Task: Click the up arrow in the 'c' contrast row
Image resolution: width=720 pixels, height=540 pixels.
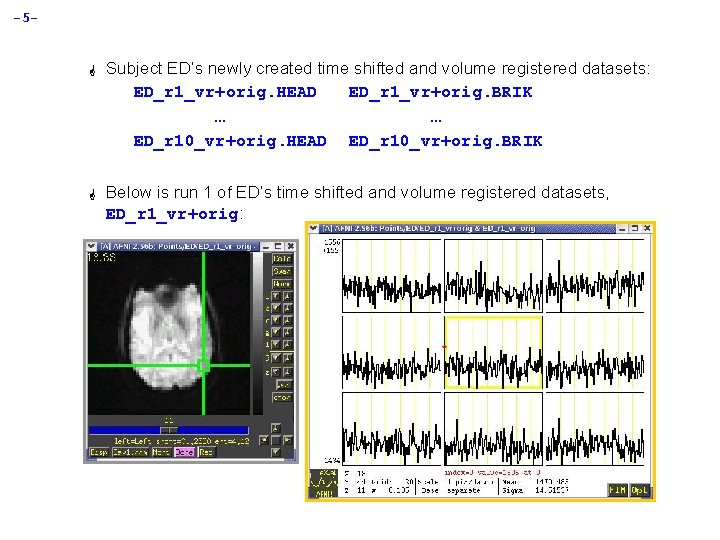Action: pos(288,308)
